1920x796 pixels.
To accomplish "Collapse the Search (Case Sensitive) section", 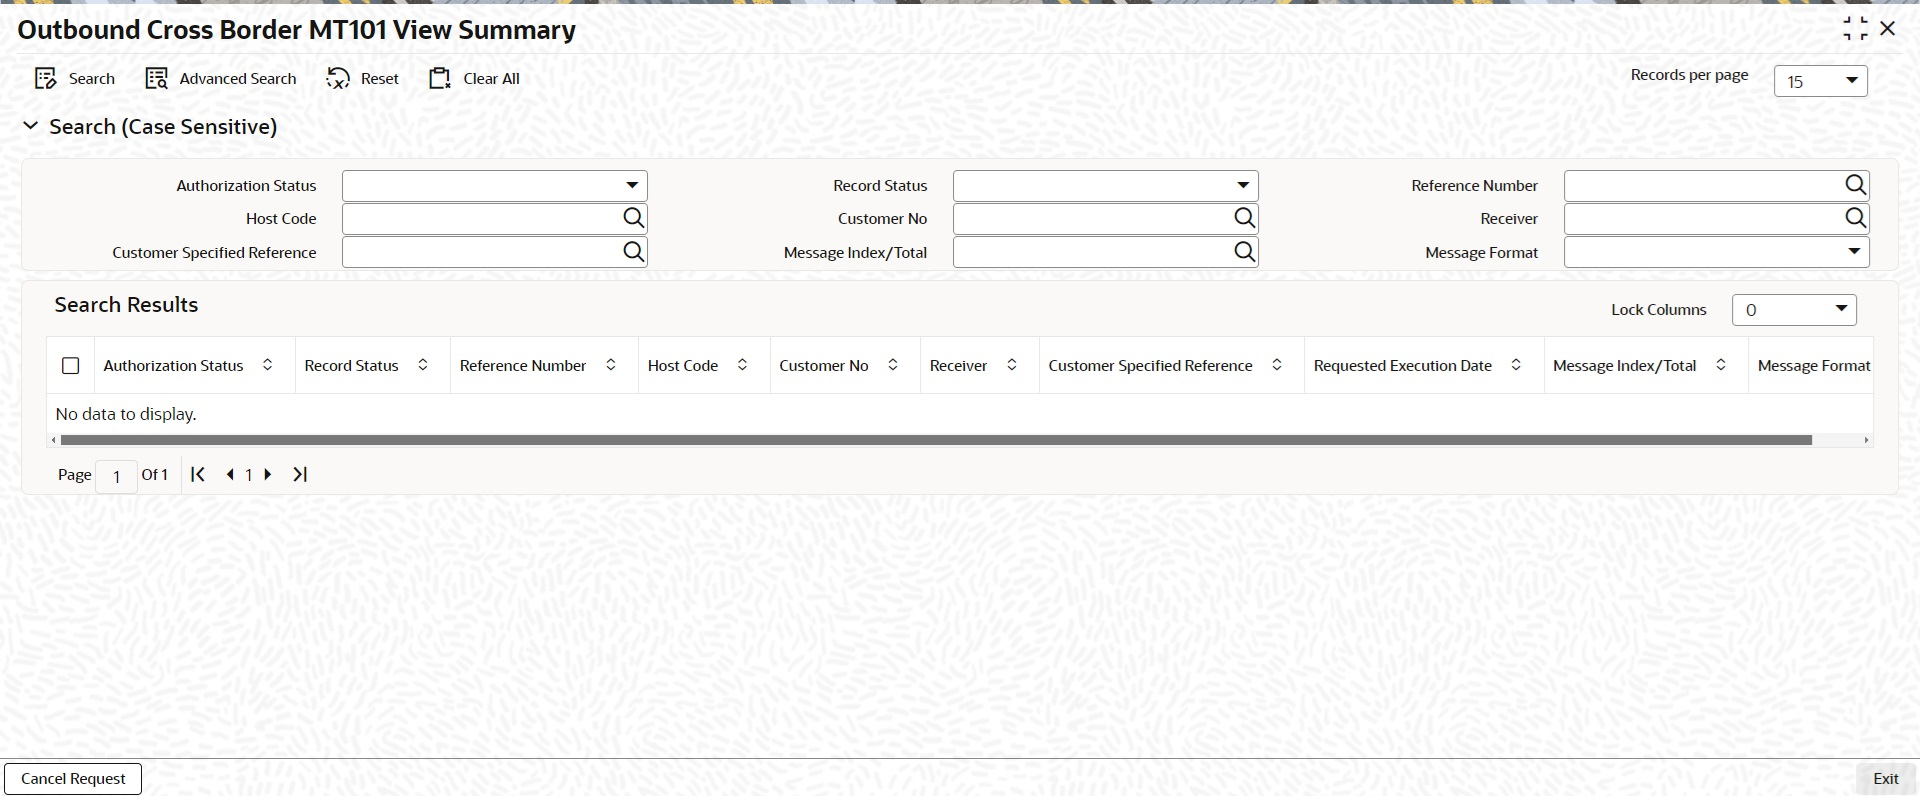I will pyautogui.click(x=31, y=126).
